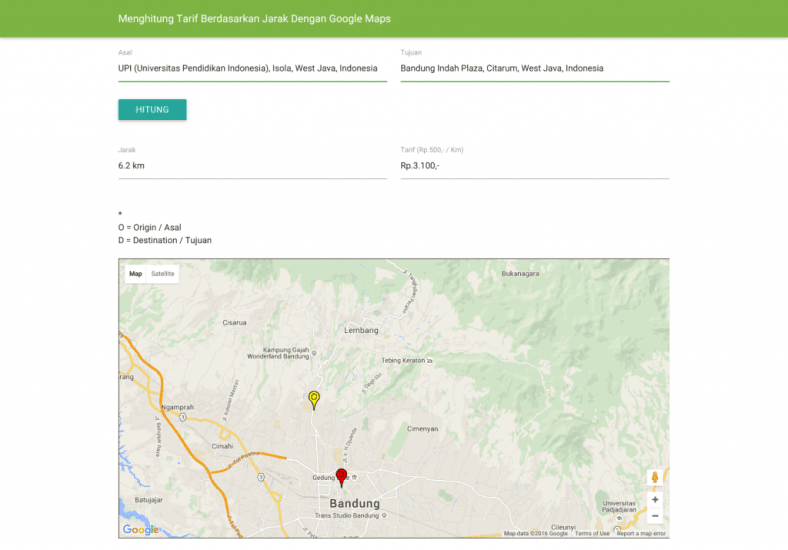Click the HITUNG button
Screen dimensions: 788x550
pos(152,110)
